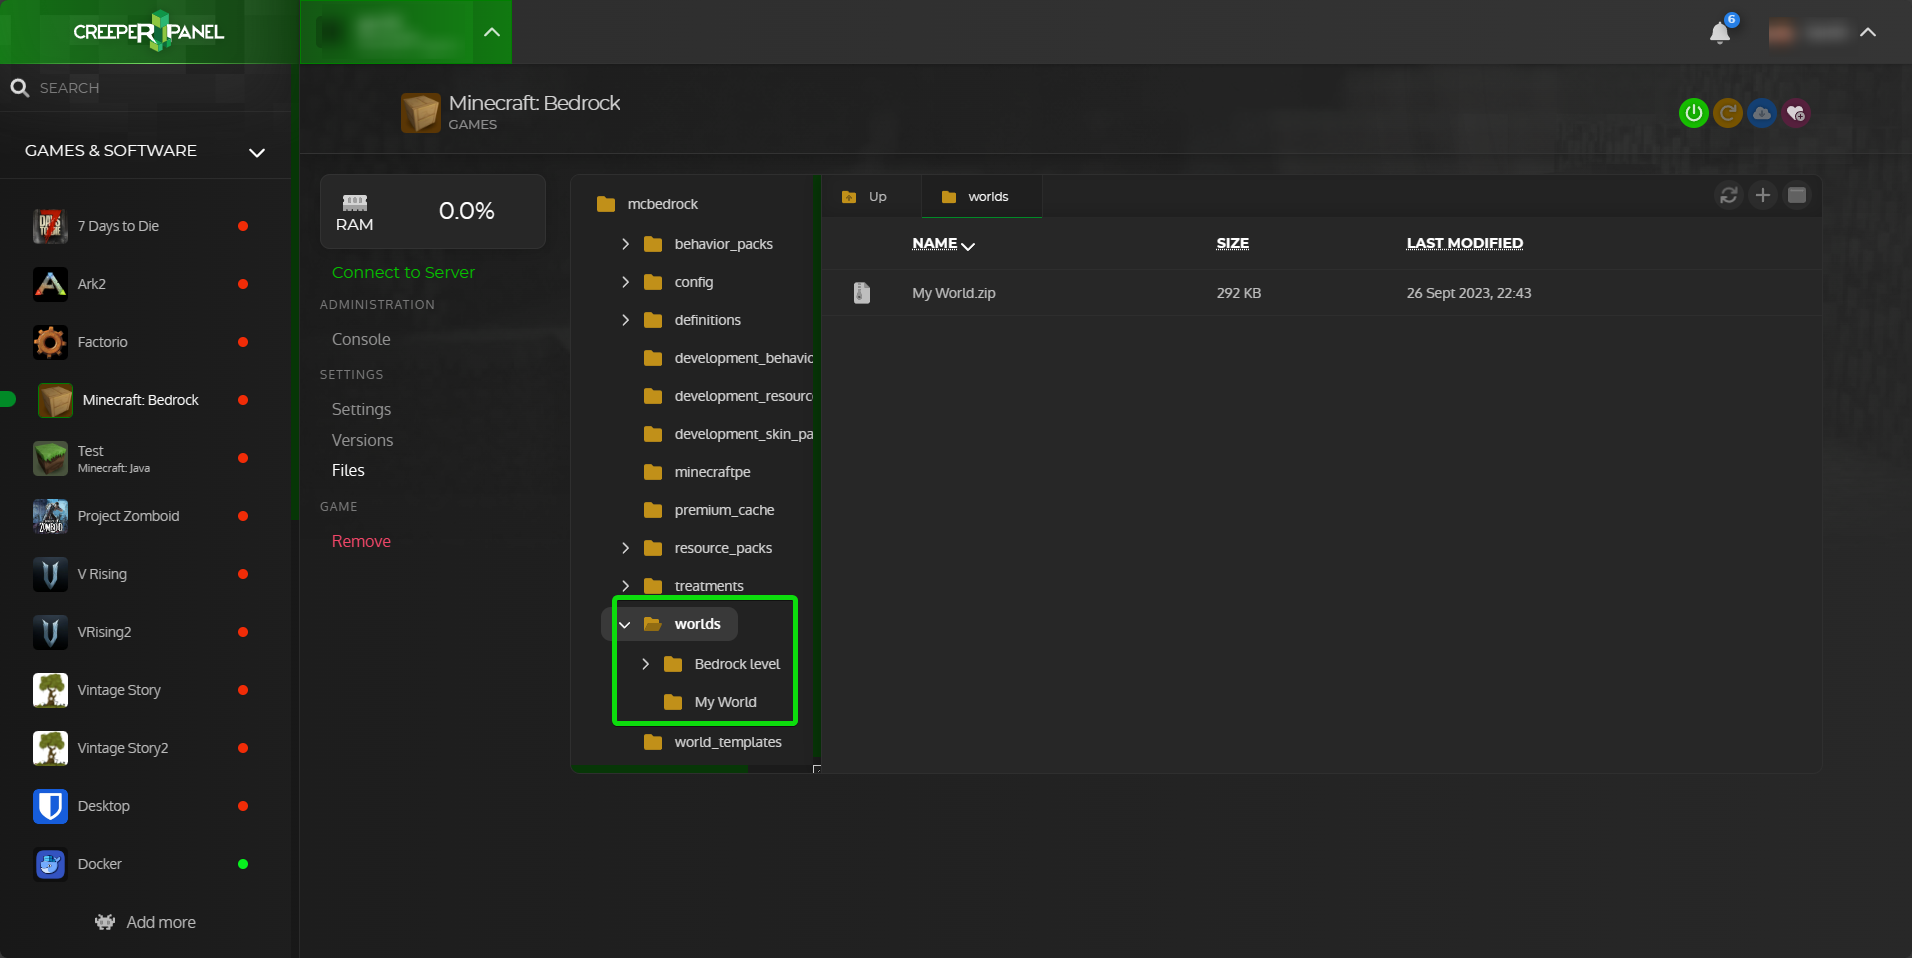The height and width of the screenshot is (958, 1912).
Task: Open the Versions menu item
Action: [x=362, y=440]
